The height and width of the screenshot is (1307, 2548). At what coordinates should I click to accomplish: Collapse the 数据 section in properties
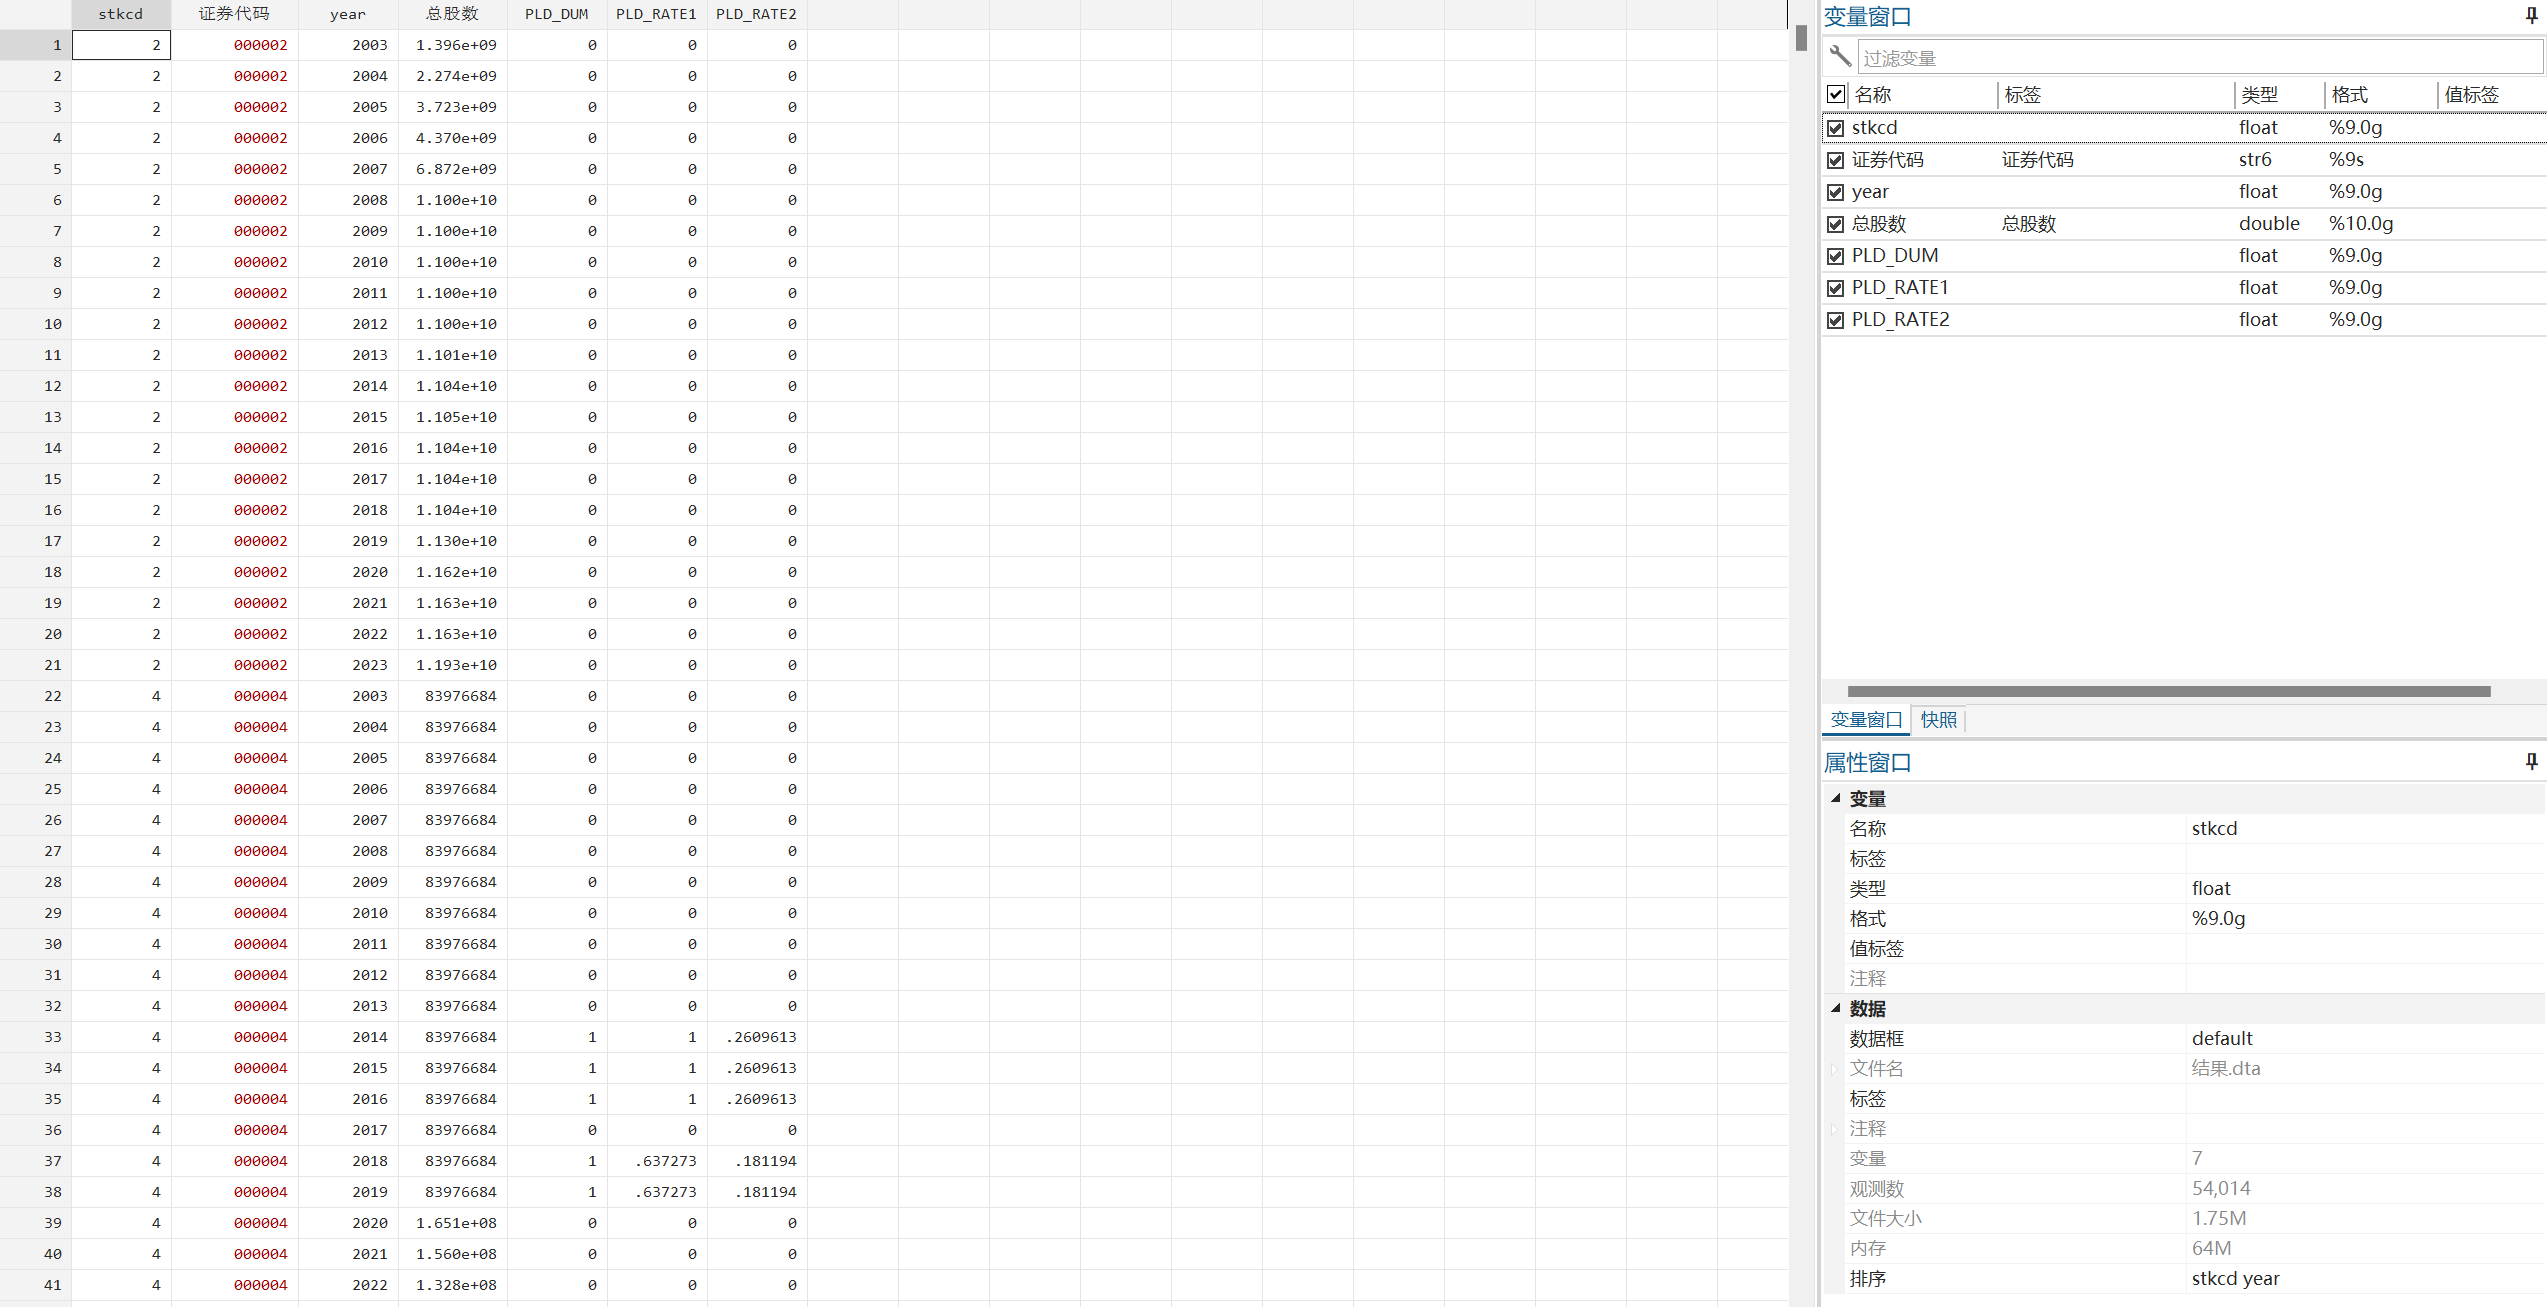point(1836,1008)
